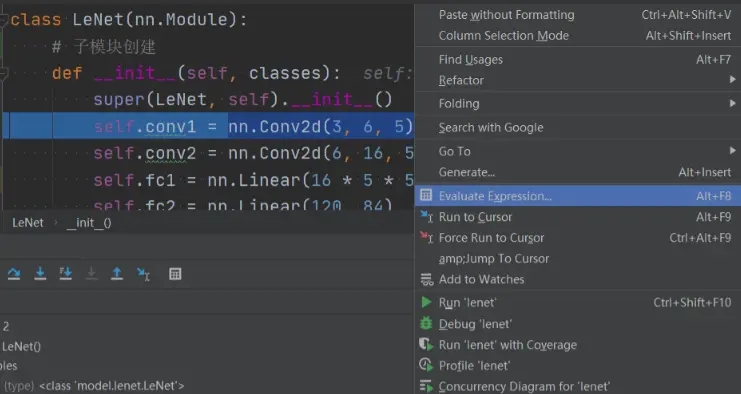The width and height of the screenshot is (741, 394).
Task: Expand Go To submenu arrow
Action: [732, 151]
